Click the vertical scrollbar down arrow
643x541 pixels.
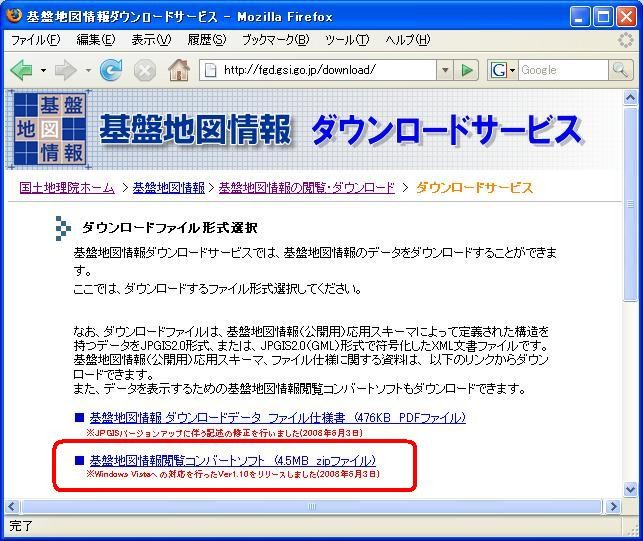630,488
